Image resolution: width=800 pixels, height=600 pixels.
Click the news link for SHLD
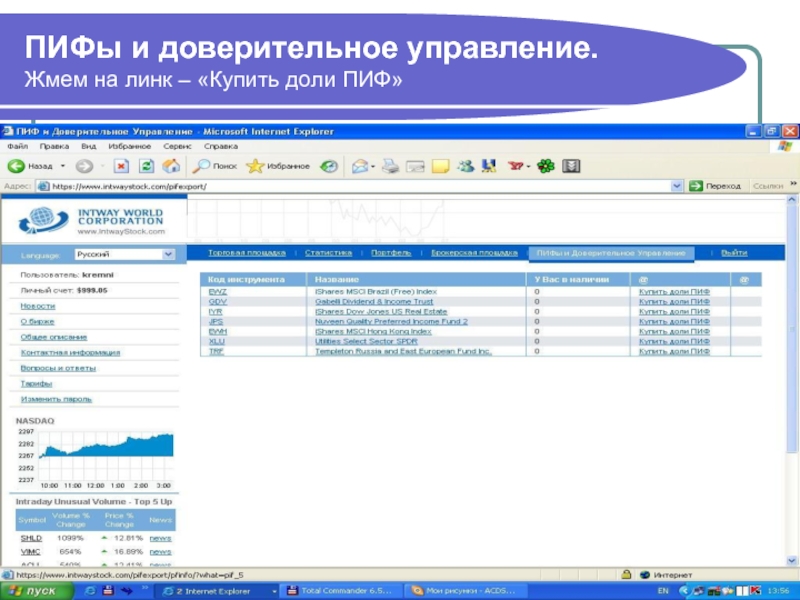tap(160, 538)
